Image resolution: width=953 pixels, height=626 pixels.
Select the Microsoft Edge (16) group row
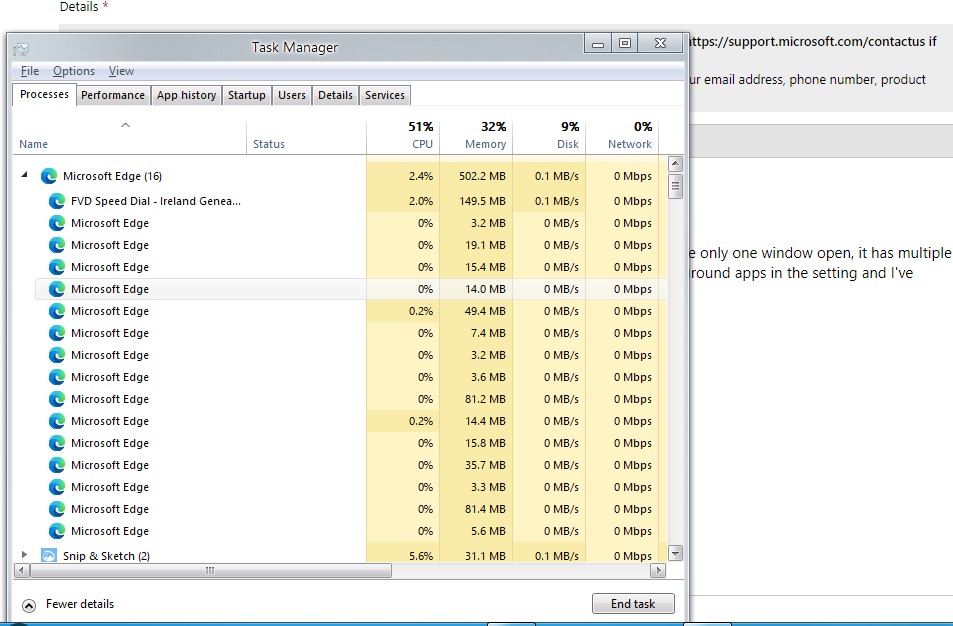tap(340, 176)
